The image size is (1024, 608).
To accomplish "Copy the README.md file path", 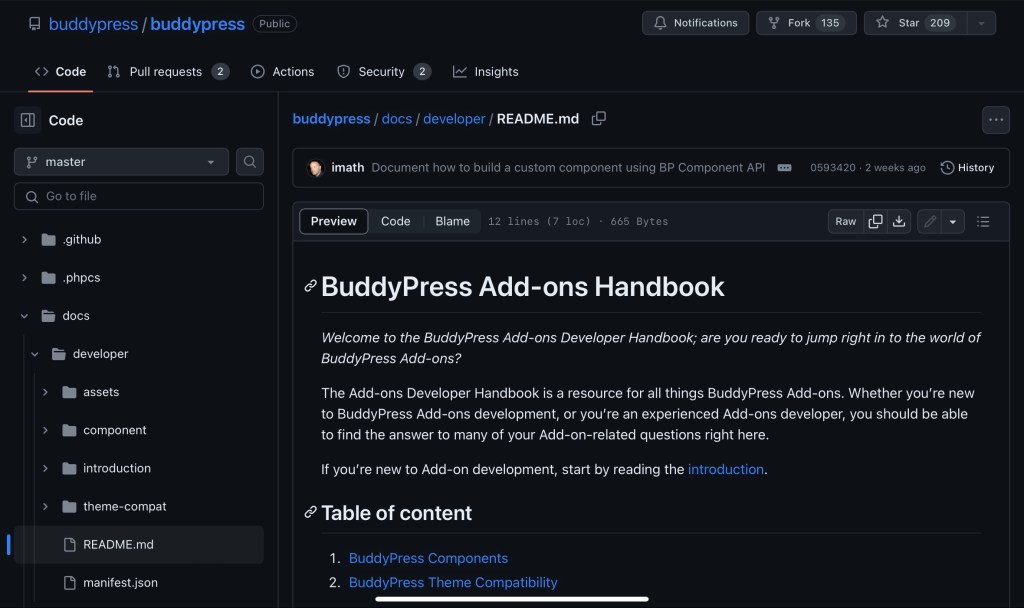I will tap(598, 118).
